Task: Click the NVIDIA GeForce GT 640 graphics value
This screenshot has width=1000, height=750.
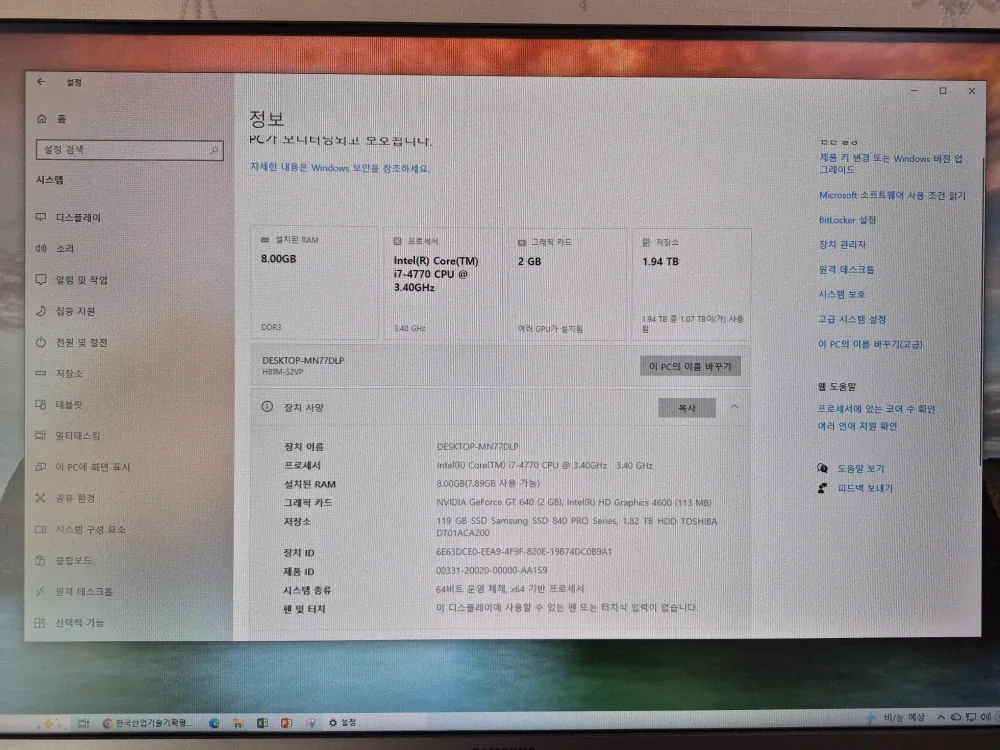Action: point(574,503)
